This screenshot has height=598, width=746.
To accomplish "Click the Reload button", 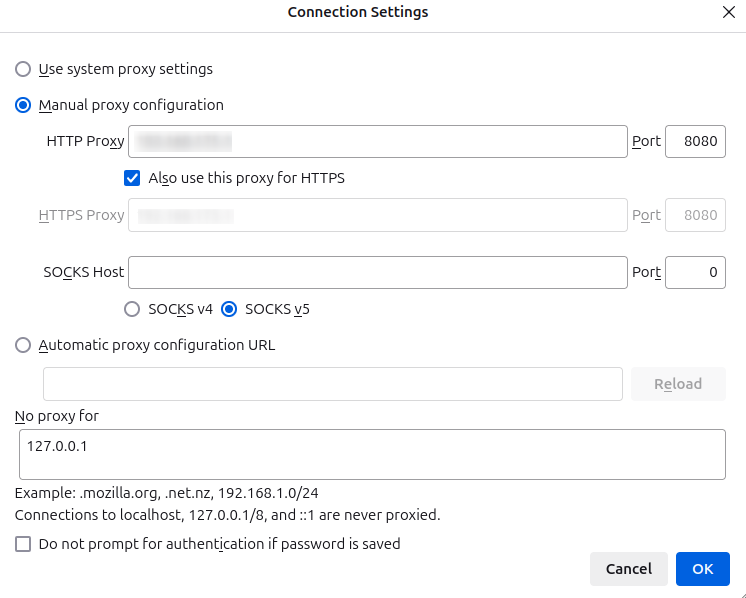I will (x=677, y=384).
